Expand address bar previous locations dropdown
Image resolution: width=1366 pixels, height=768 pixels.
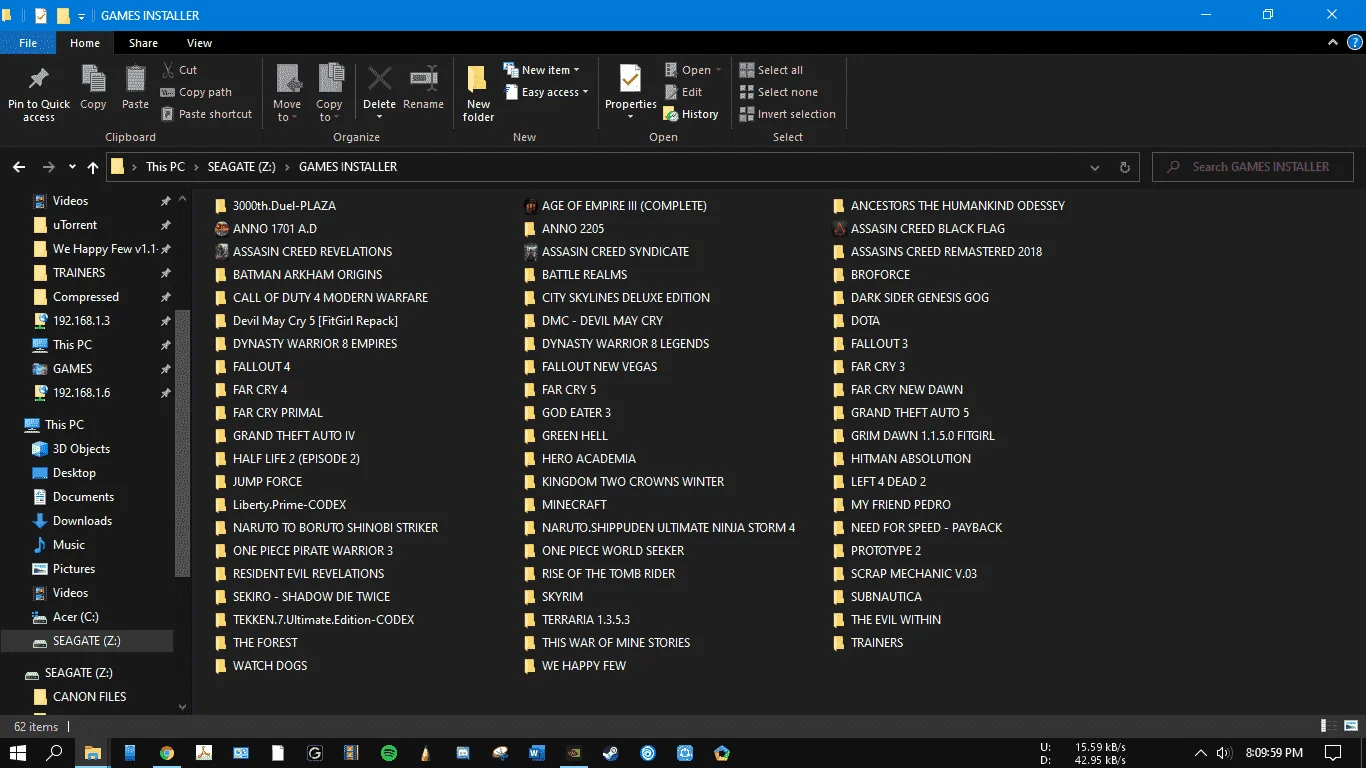(x=1095, y=167)
